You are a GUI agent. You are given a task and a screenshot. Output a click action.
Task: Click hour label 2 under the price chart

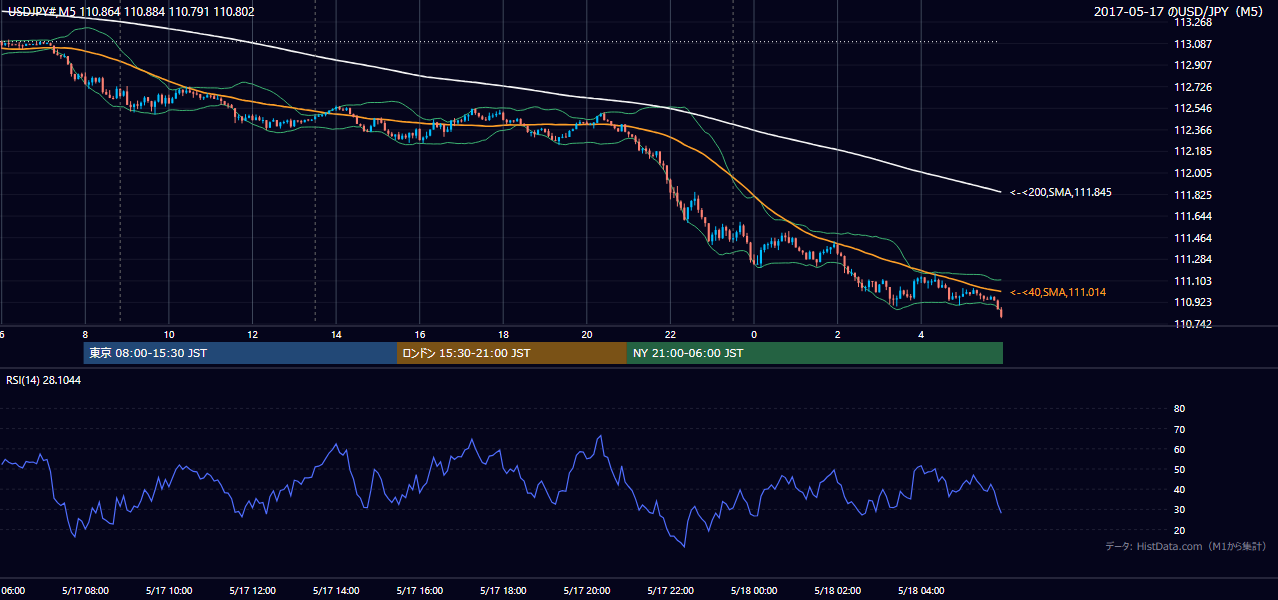837,334
